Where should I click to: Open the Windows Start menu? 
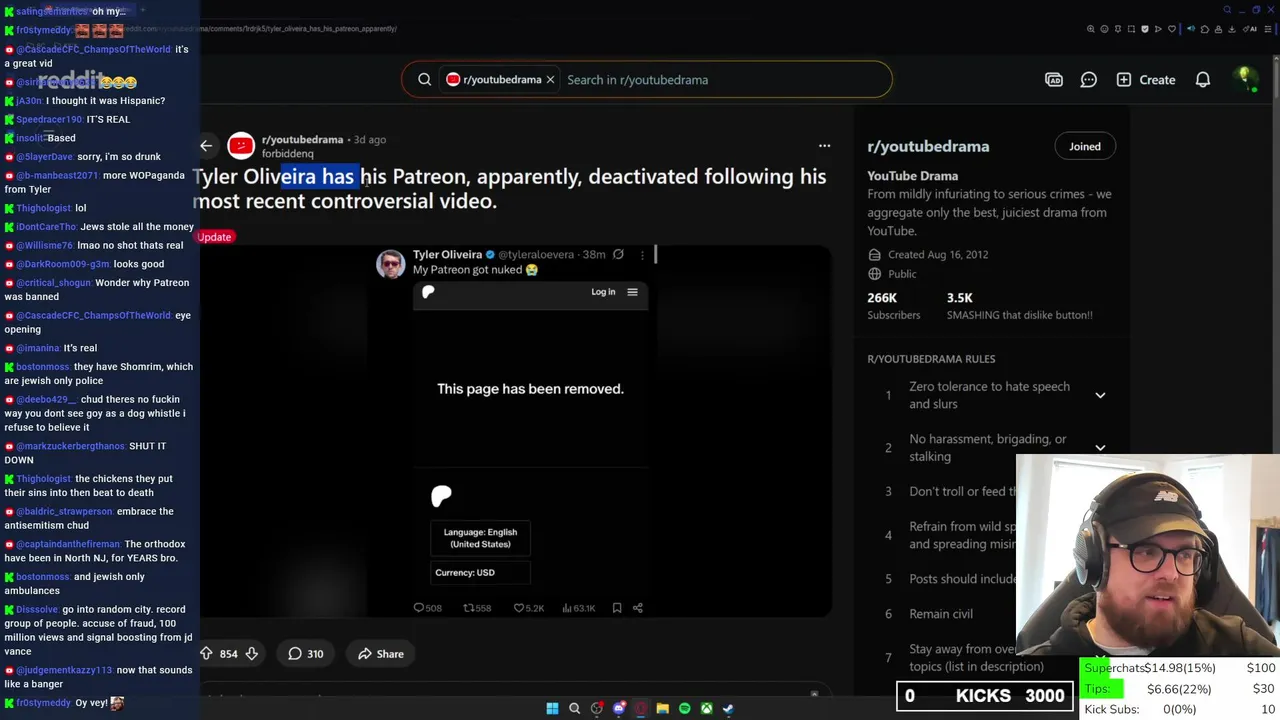pos(552,708)
